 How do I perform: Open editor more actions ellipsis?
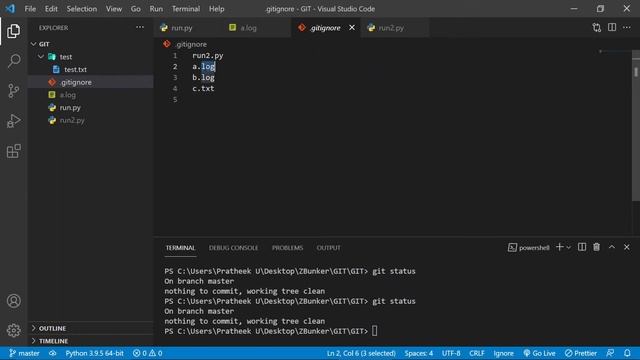click(x=627, y=27)
